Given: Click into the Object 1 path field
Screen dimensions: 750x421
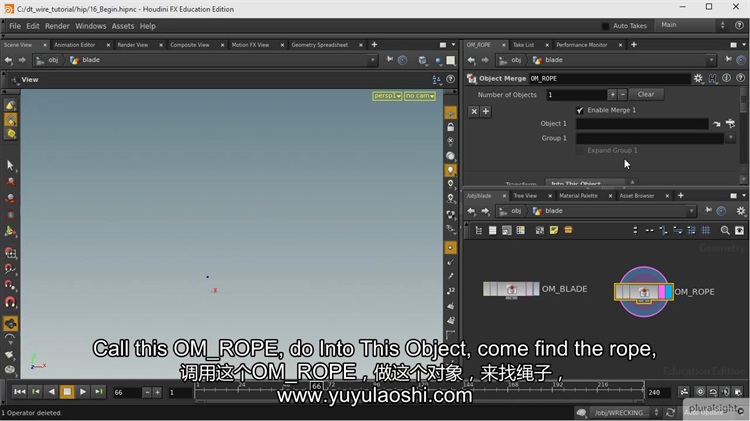Looking at the screenshot, I should click(x=642, y=124).
